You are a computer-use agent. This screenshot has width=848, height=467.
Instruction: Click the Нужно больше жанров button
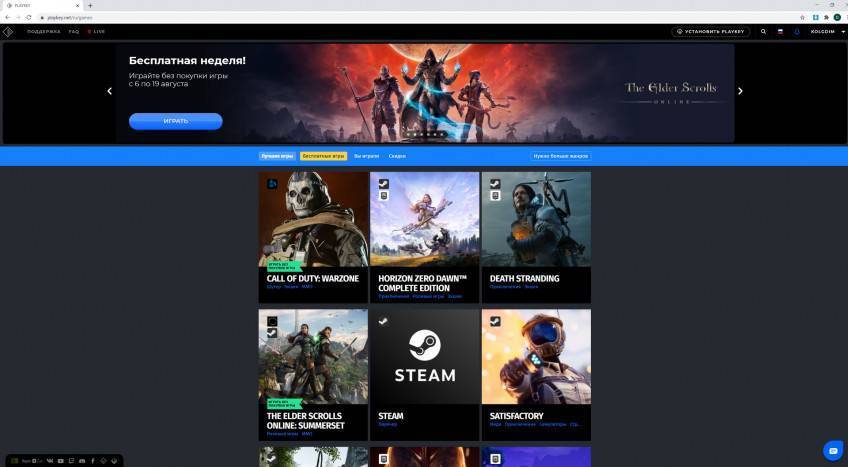coord(560,156)
